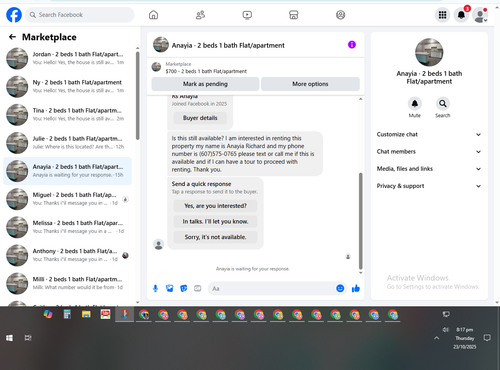Open the nine-dot Menu grid icon
The image size is (500, 370).
[442, 15]
